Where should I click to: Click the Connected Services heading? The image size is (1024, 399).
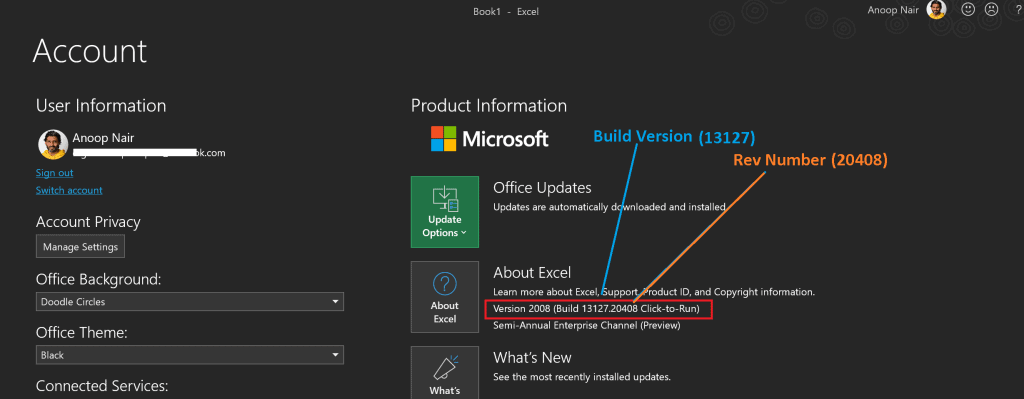102,386
